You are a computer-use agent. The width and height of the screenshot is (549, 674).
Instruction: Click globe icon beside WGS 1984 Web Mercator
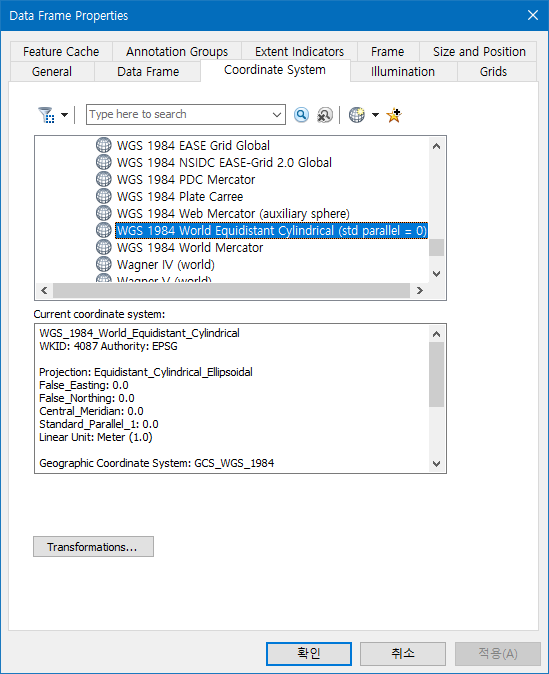click(x=104, y=213)
